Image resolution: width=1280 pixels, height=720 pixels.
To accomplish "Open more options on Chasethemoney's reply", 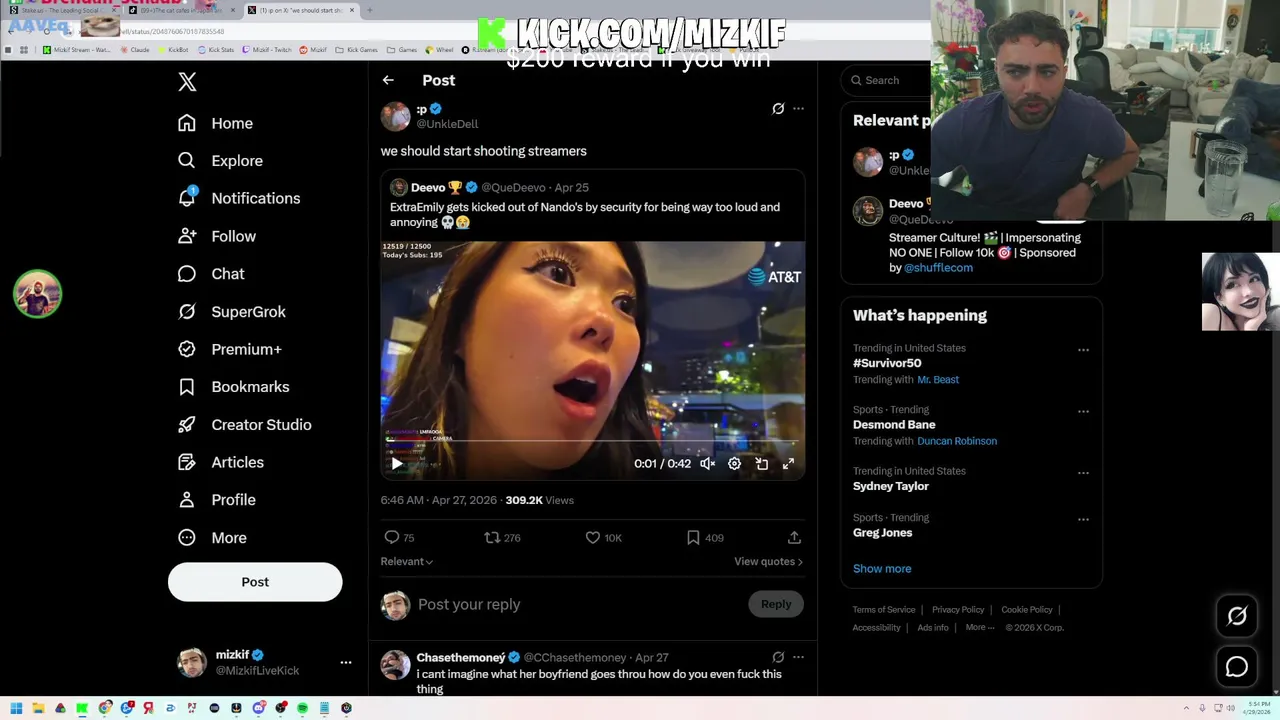I will [798, 657].
